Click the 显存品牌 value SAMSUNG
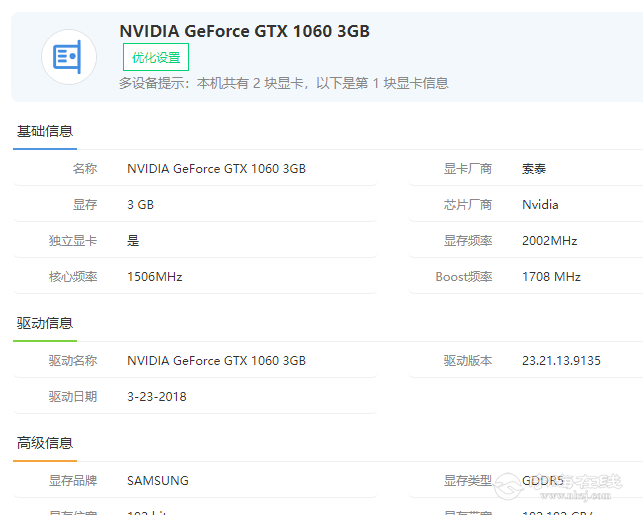Viewport: 643px width, 515px height. [158, 480]
